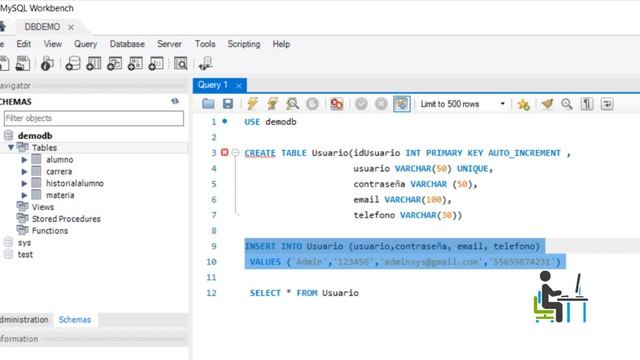Select the demodb schema
640x360 pixels.
pos(35,136)
